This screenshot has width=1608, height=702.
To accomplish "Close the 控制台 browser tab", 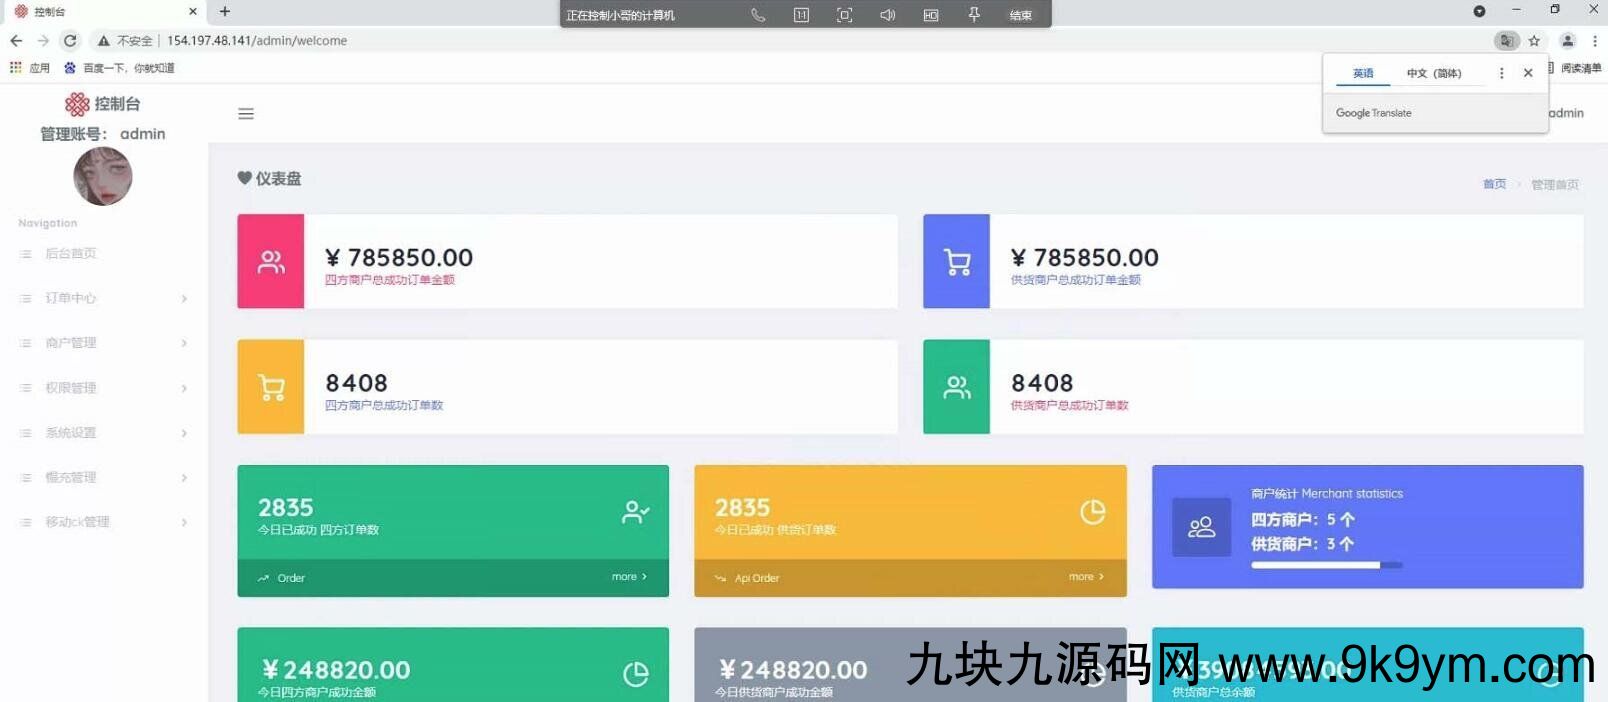I will (193, 12).
